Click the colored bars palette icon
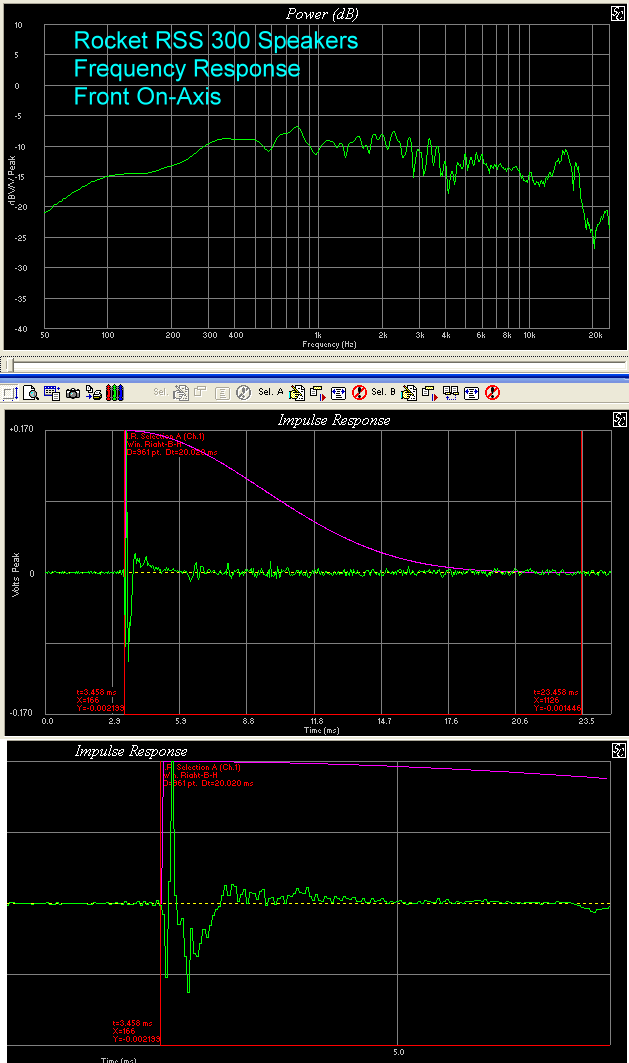This screenshot has height=1063, width=629. (115, 393)
